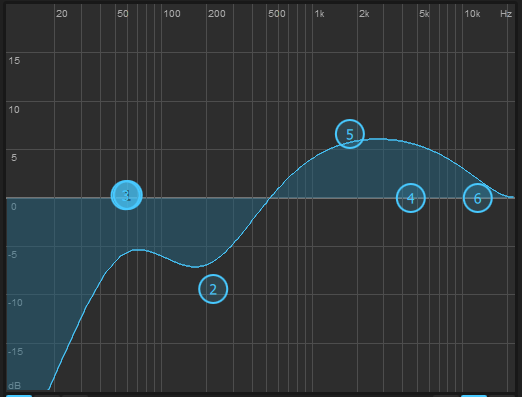Click the 1k frequency axis label
This screenshot has width=522, height=397.
319,14
